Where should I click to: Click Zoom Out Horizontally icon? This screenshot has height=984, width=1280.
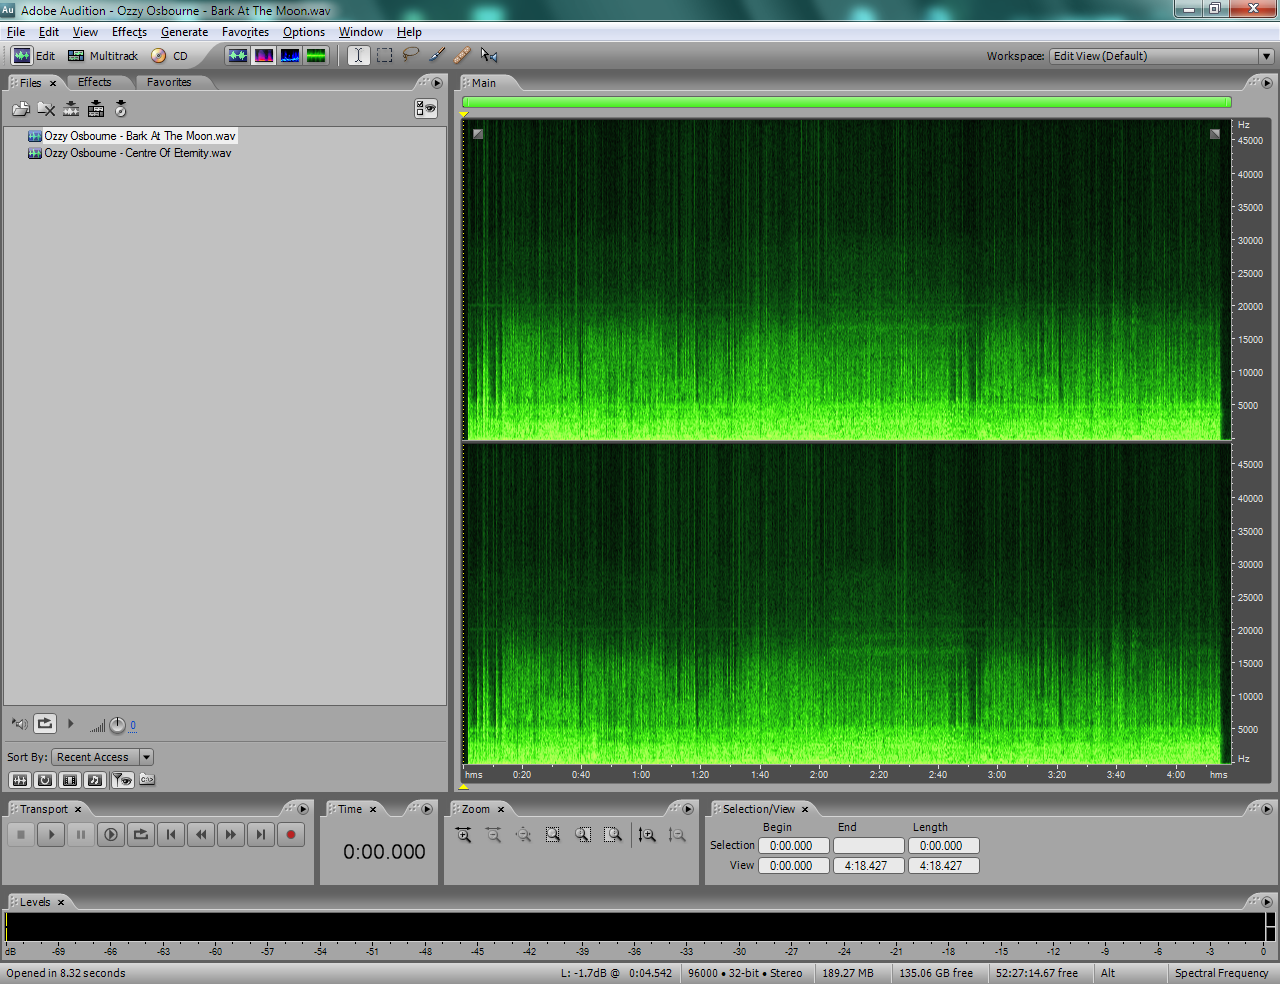[x=494, y=835]
